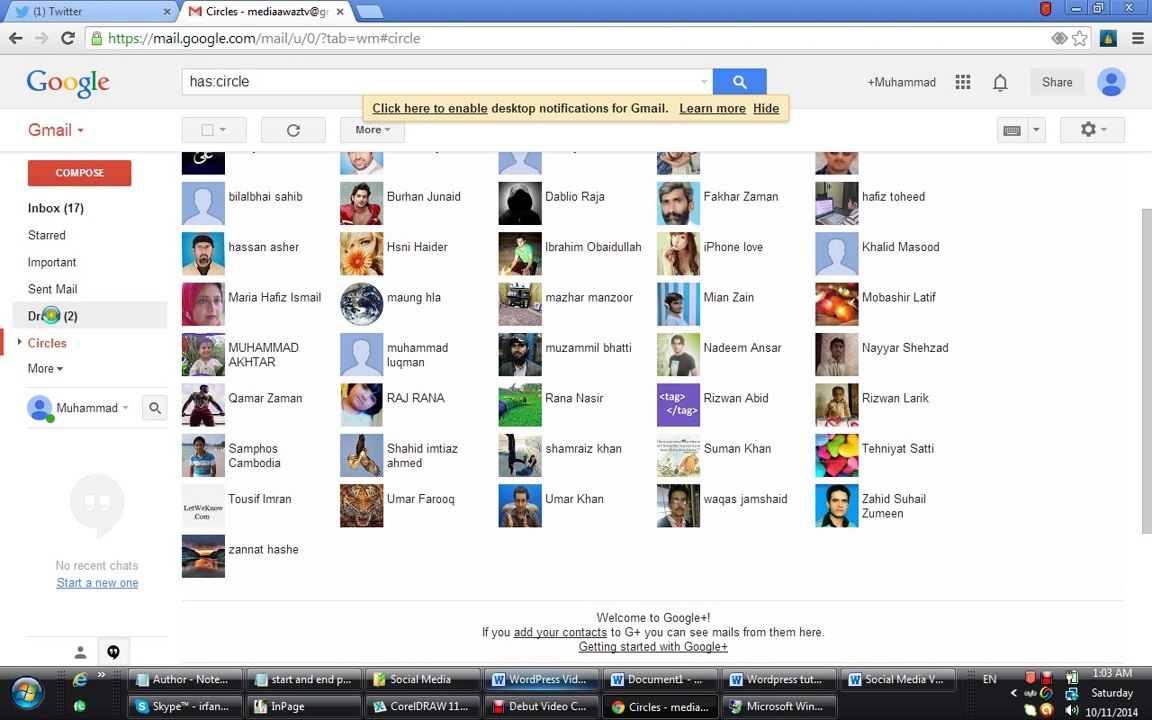This screenshot has width=1152, height=720.
Task: Click the chat search magnifier
Action: tap(155, 408)
